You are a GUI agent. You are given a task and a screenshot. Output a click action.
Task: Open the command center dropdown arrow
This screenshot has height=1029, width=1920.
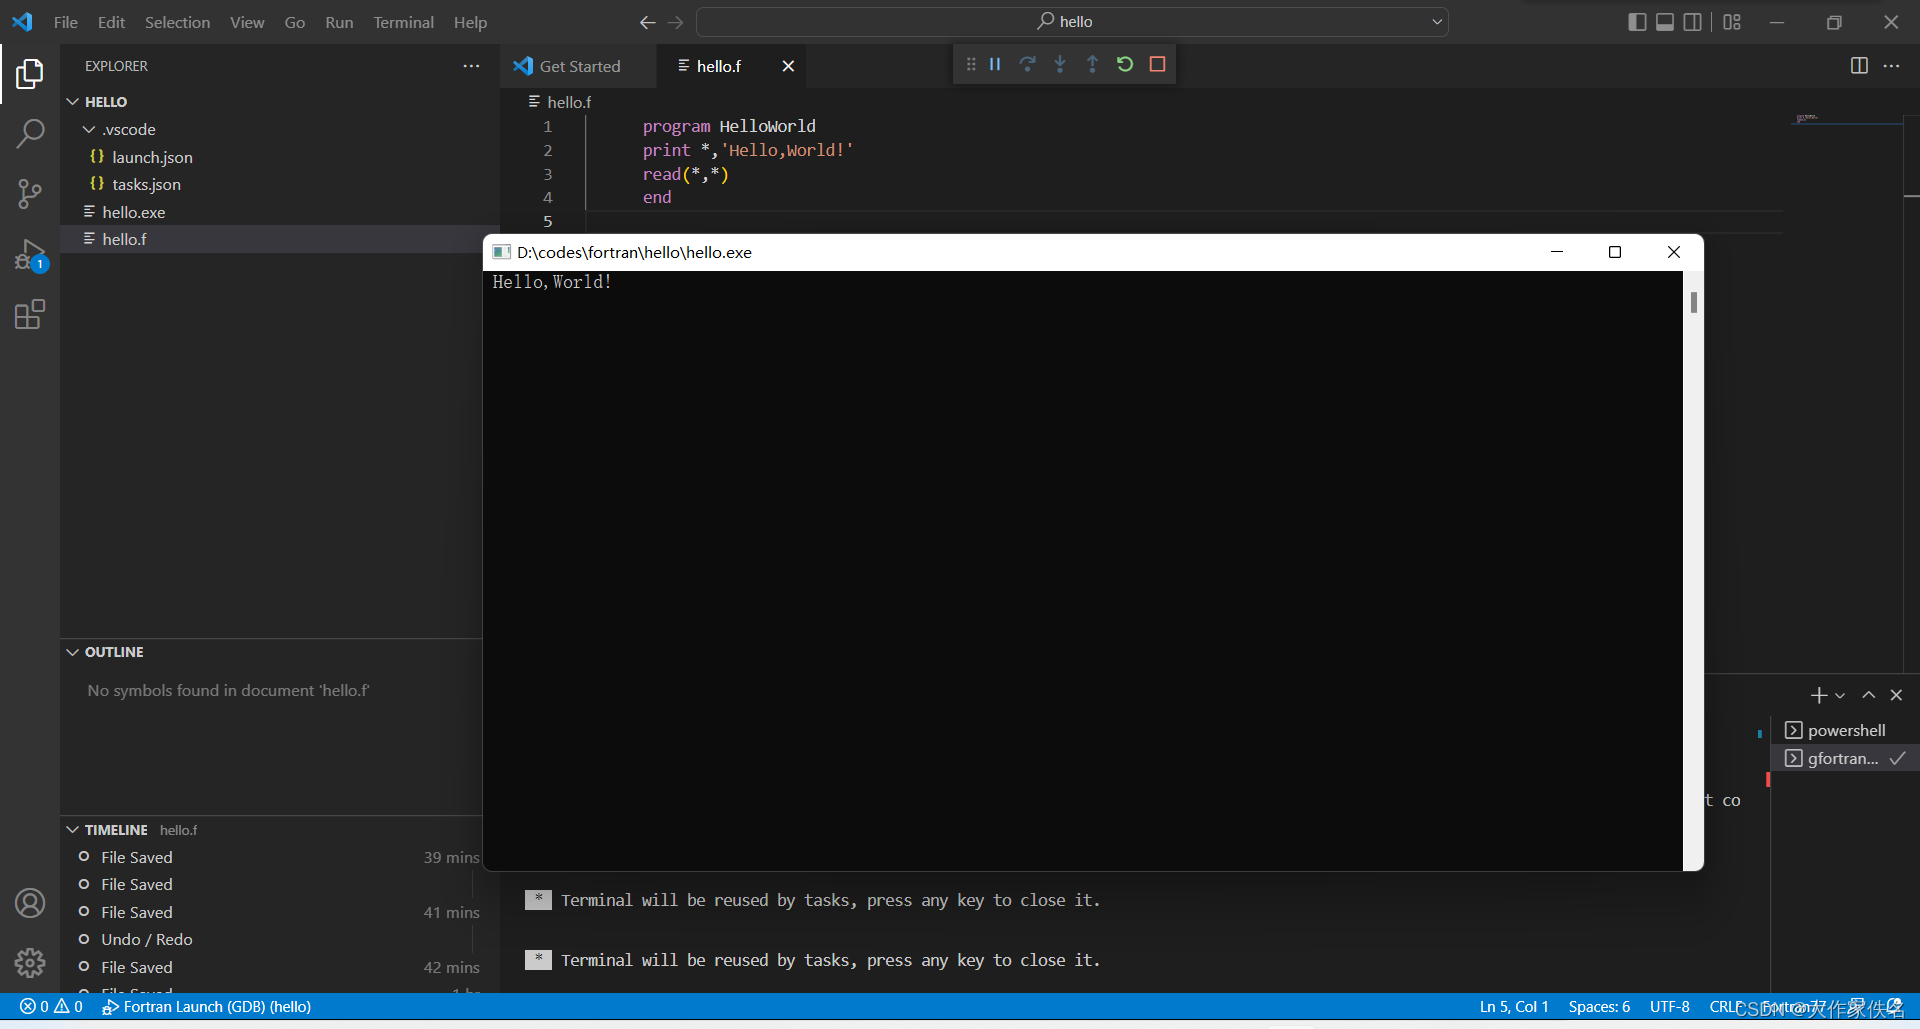point(1436,22)
